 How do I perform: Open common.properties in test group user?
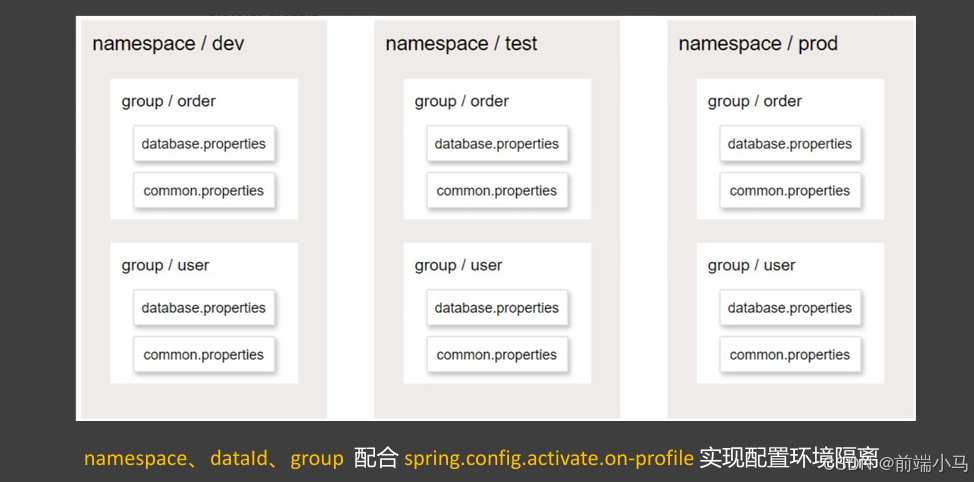(497, 355)
